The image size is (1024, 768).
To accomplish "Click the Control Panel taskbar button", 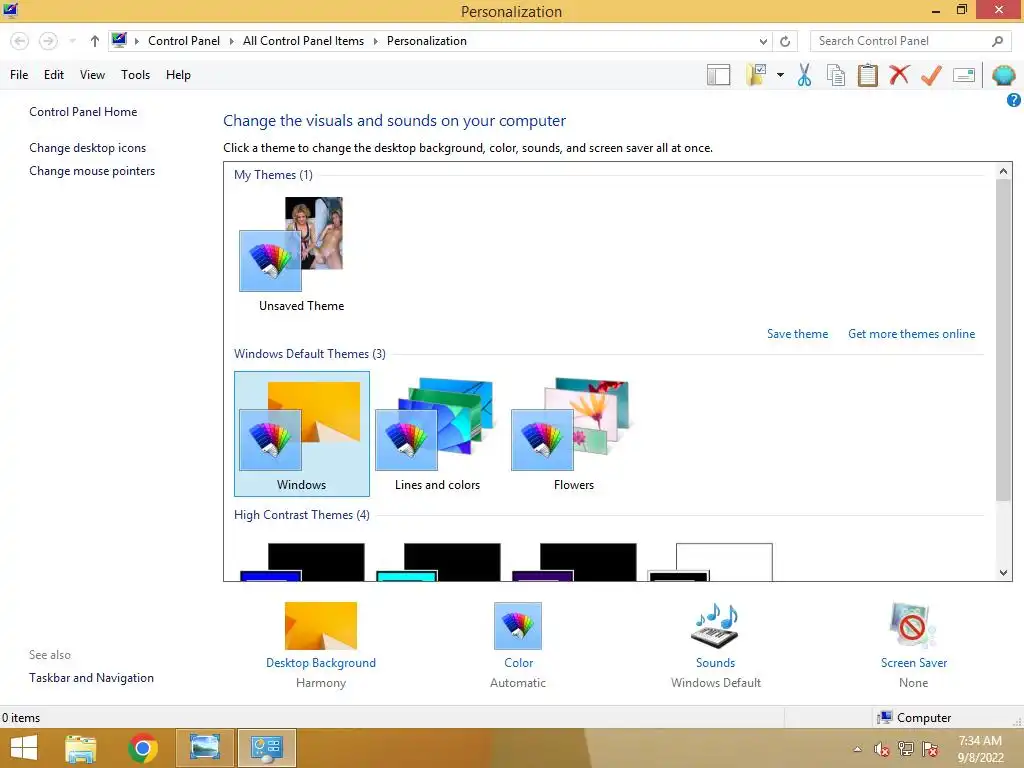I will pos(266,748).
